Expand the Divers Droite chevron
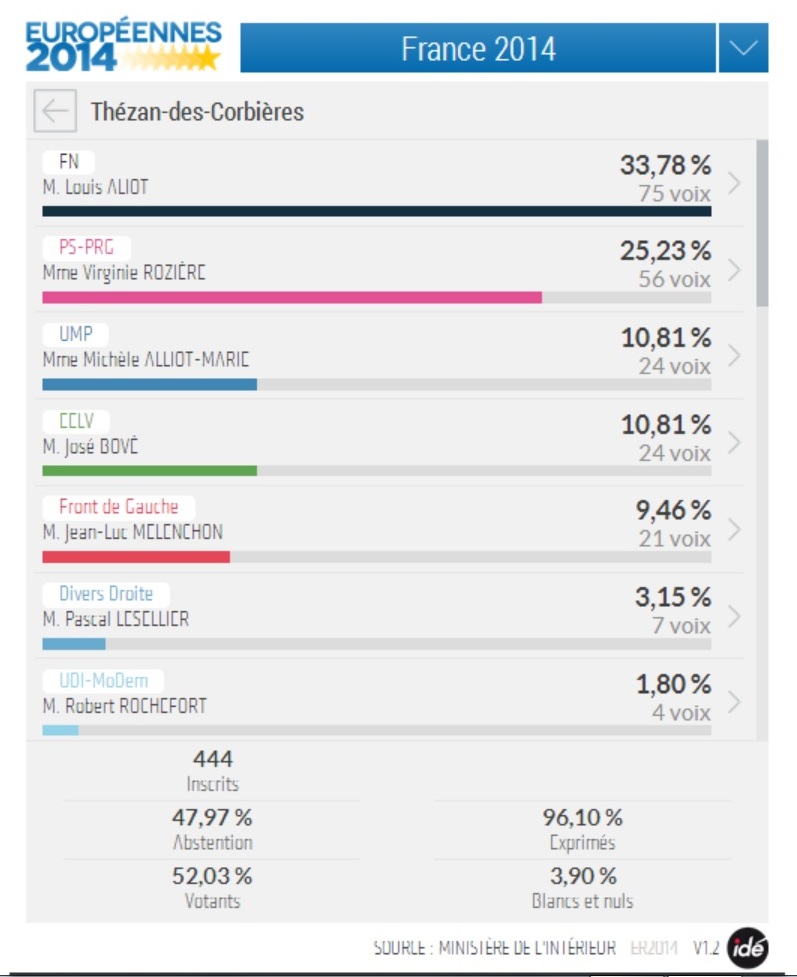 click(x=734, y=616)
